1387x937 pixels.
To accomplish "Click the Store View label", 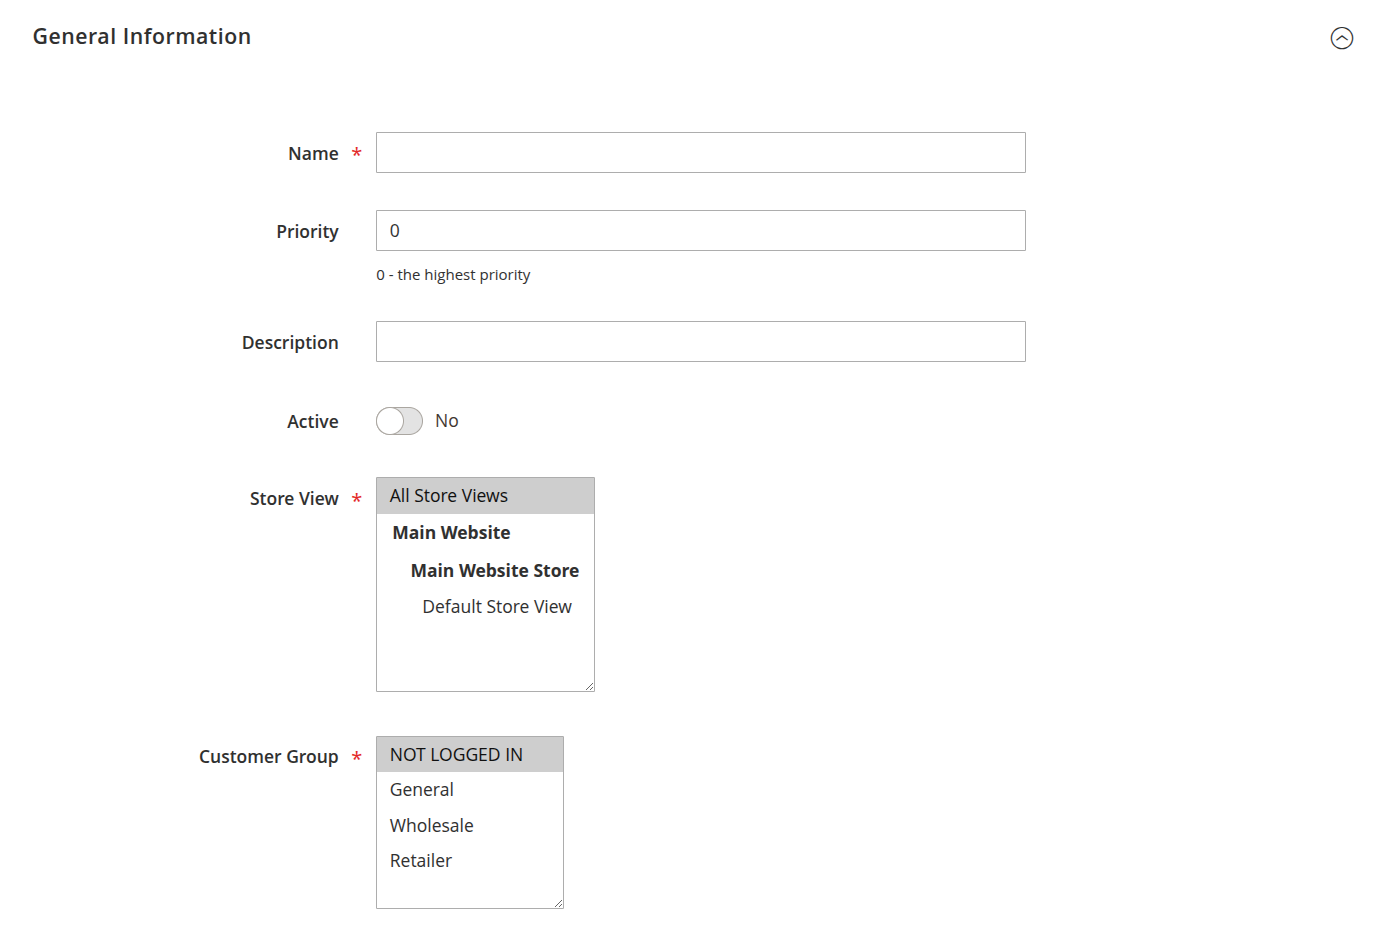I will click(294, 499).
